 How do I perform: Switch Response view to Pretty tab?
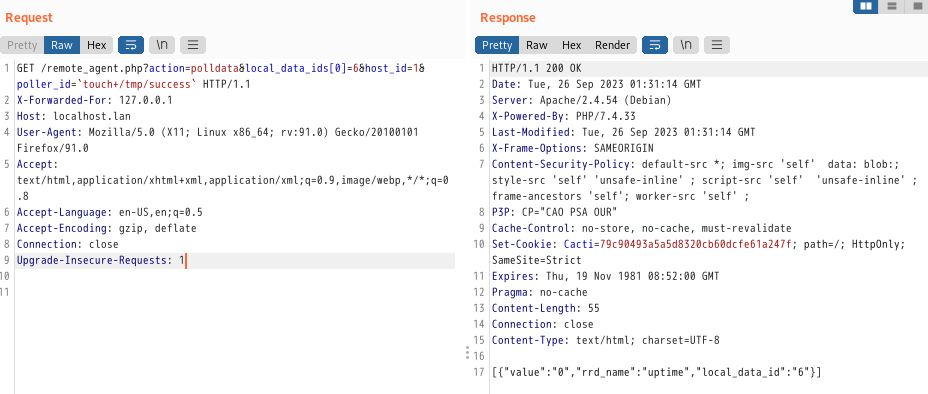(x=497, y=45)
